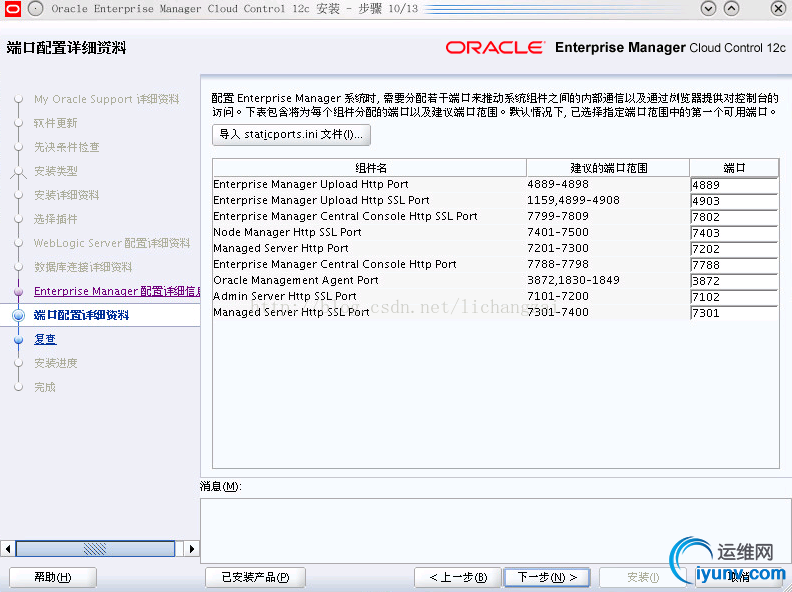Viewport: 792px width, 592px height.
Task: Open the 复查 review step link
Action: pos(45,339)
